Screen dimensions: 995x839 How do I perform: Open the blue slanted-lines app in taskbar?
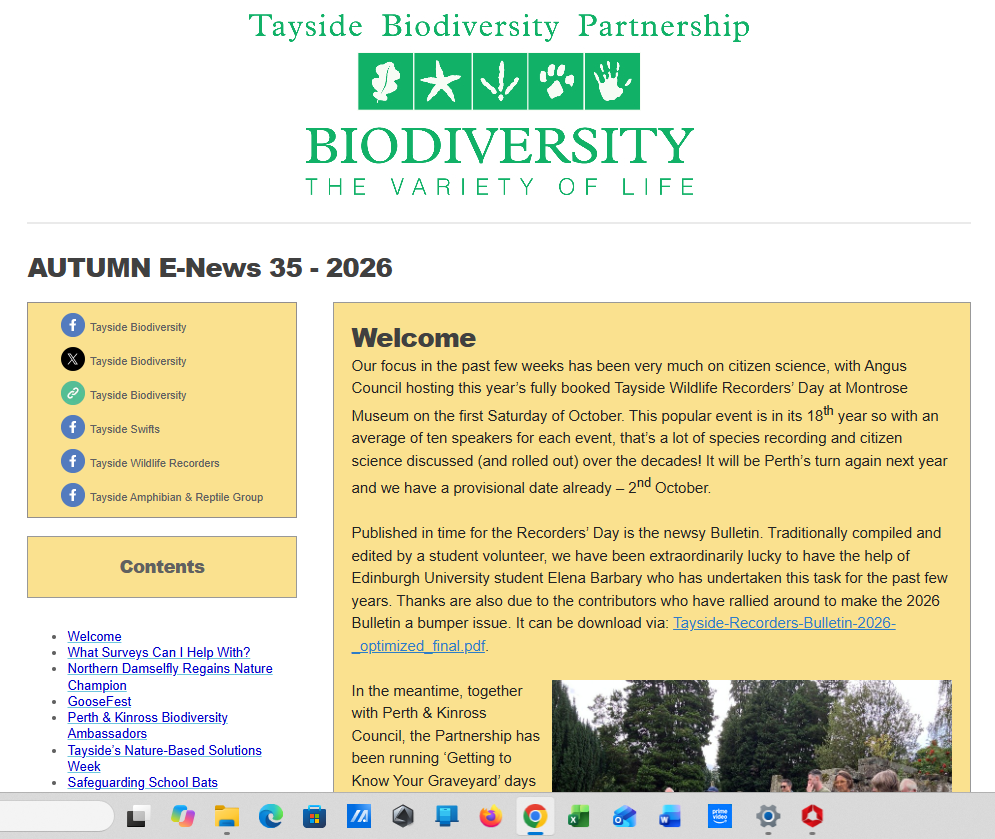[359, 817]
